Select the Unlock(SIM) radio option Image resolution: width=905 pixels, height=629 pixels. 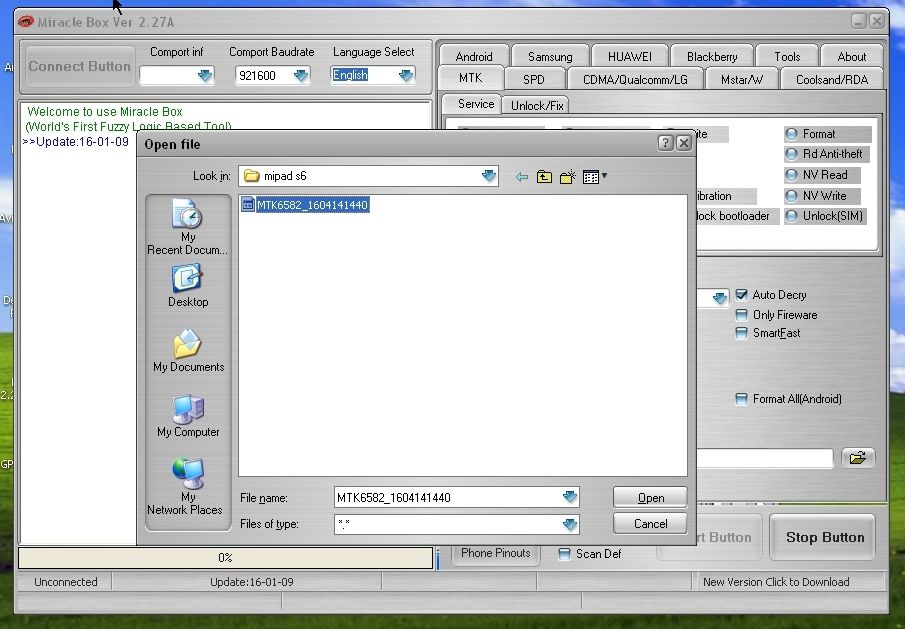click(791, 216)
